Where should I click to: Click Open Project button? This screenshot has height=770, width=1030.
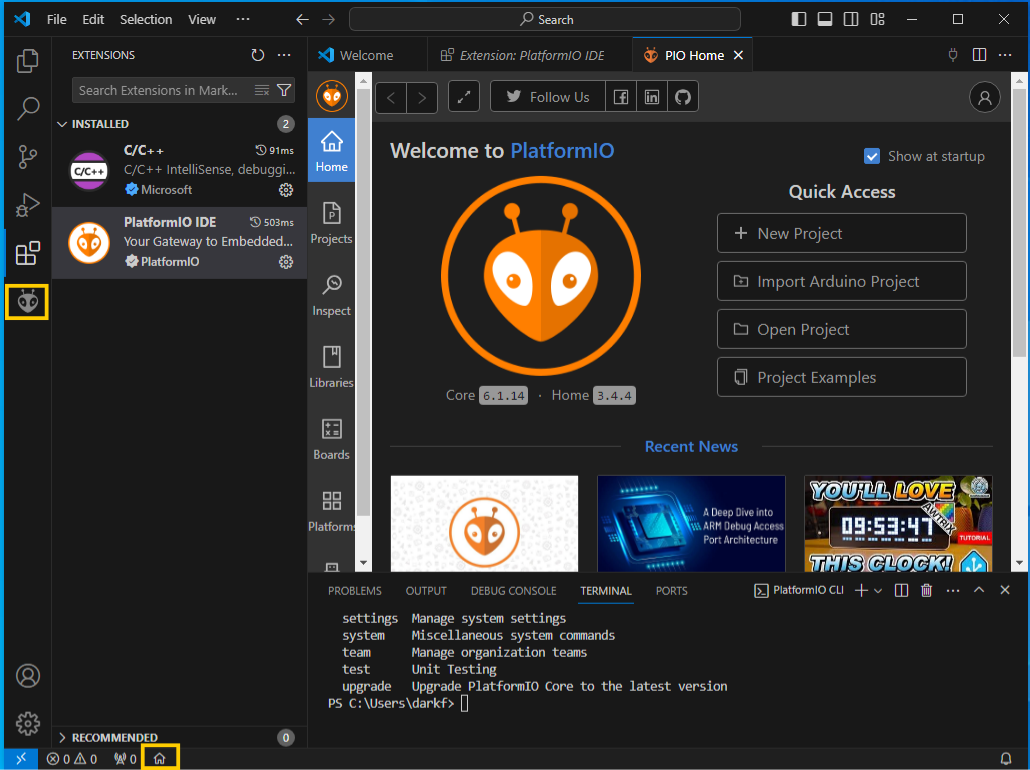coord(841,329)
